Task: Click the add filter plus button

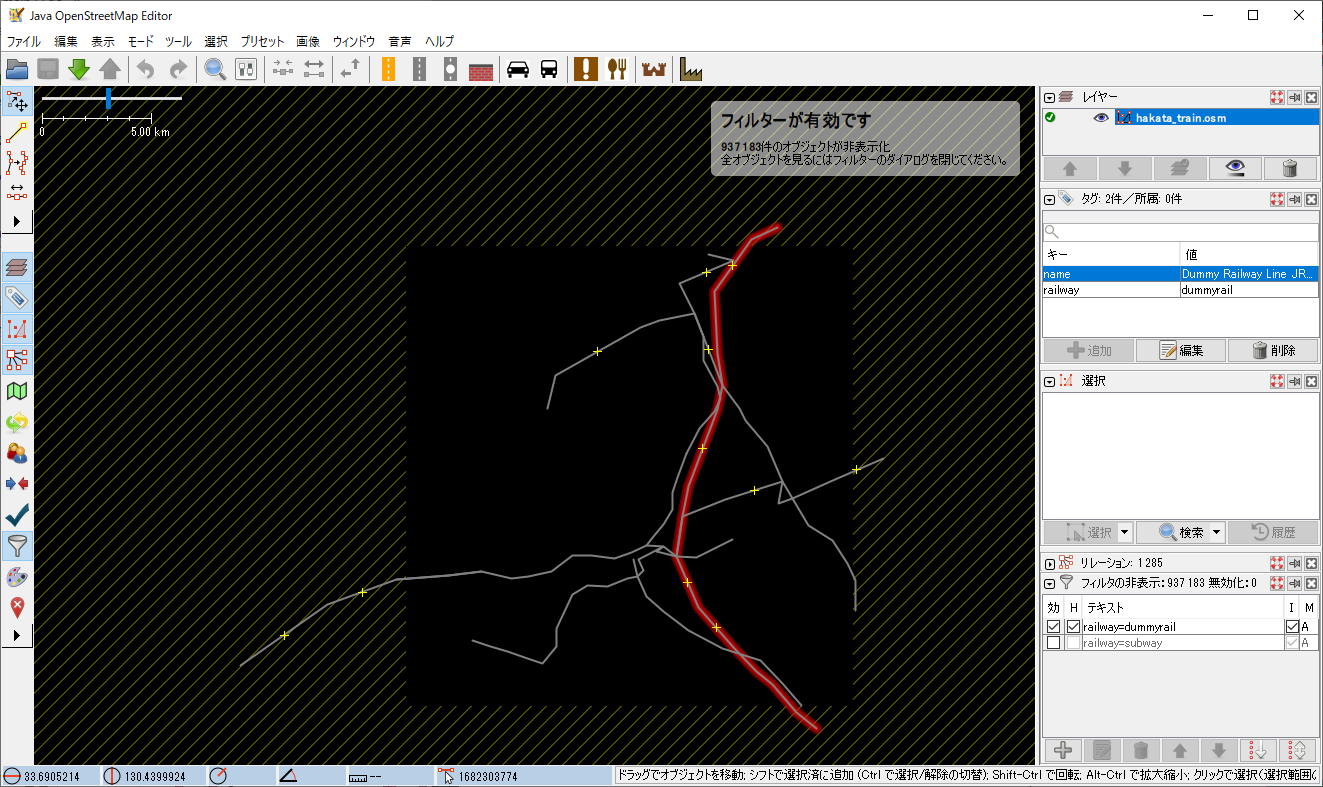Action: click(1063, 750)
